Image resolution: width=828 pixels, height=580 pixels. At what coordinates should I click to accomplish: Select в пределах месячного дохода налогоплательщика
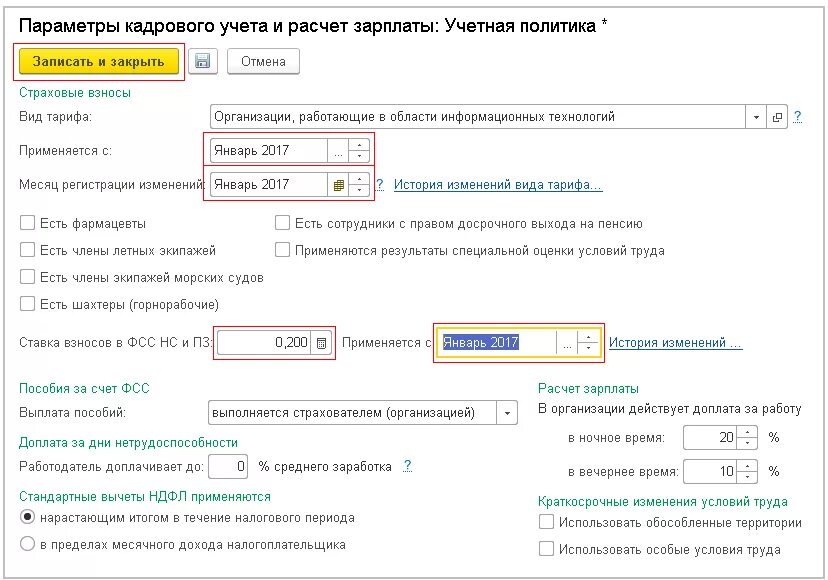[27, 544]
